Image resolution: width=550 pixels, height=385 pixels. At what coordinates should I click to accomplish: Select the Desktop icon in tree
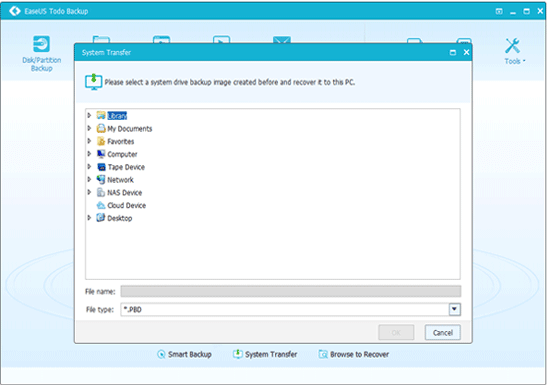click(x=101, y=218)
